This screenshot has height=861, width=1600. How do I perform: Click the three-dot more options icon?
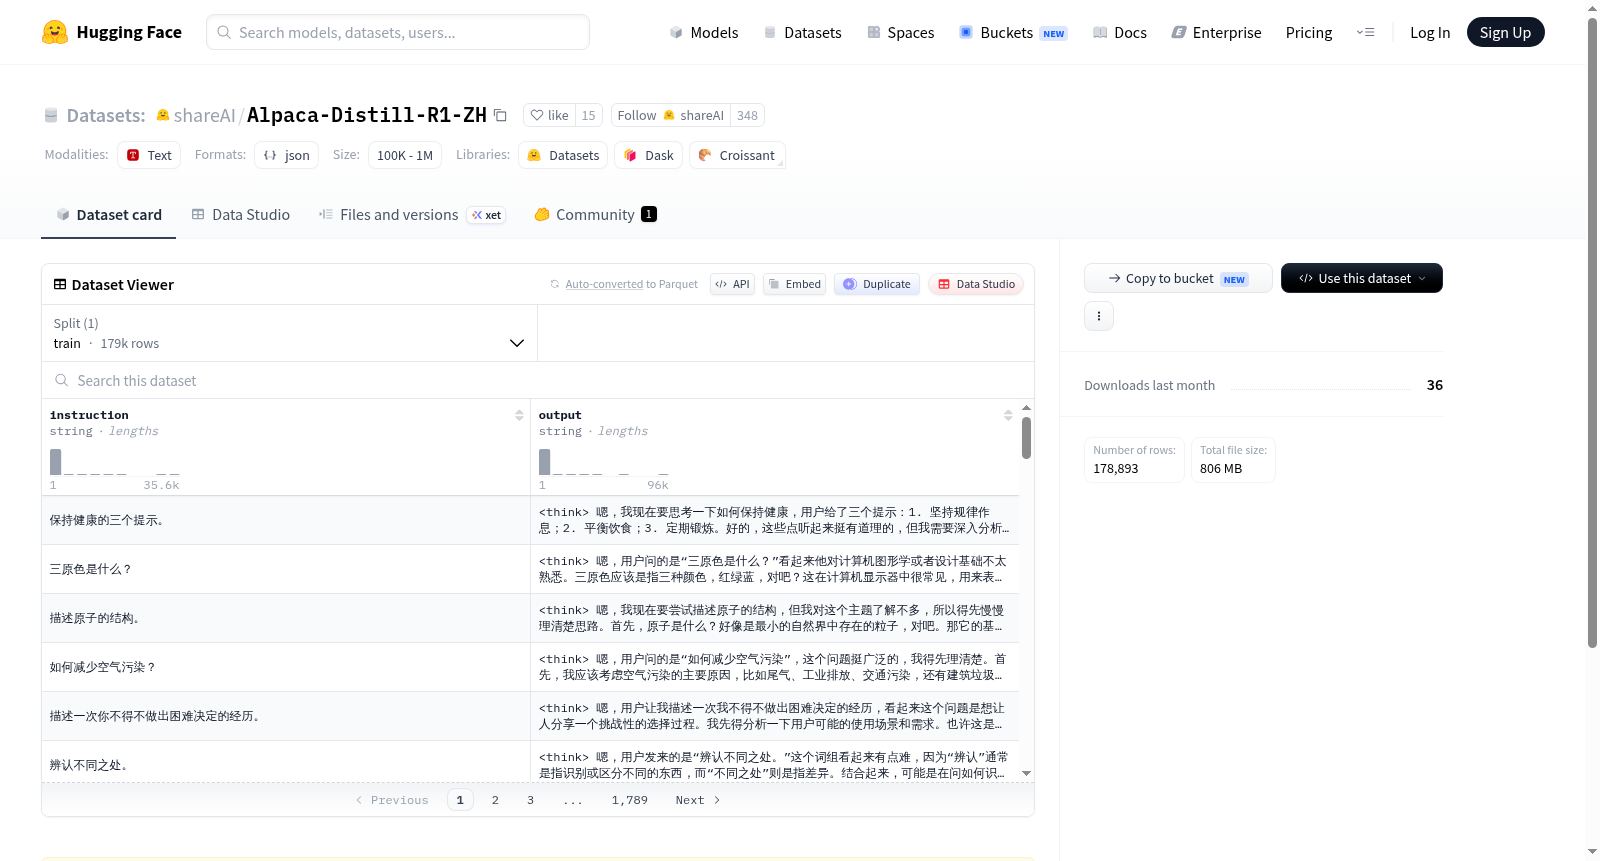tap(1099, 316)
